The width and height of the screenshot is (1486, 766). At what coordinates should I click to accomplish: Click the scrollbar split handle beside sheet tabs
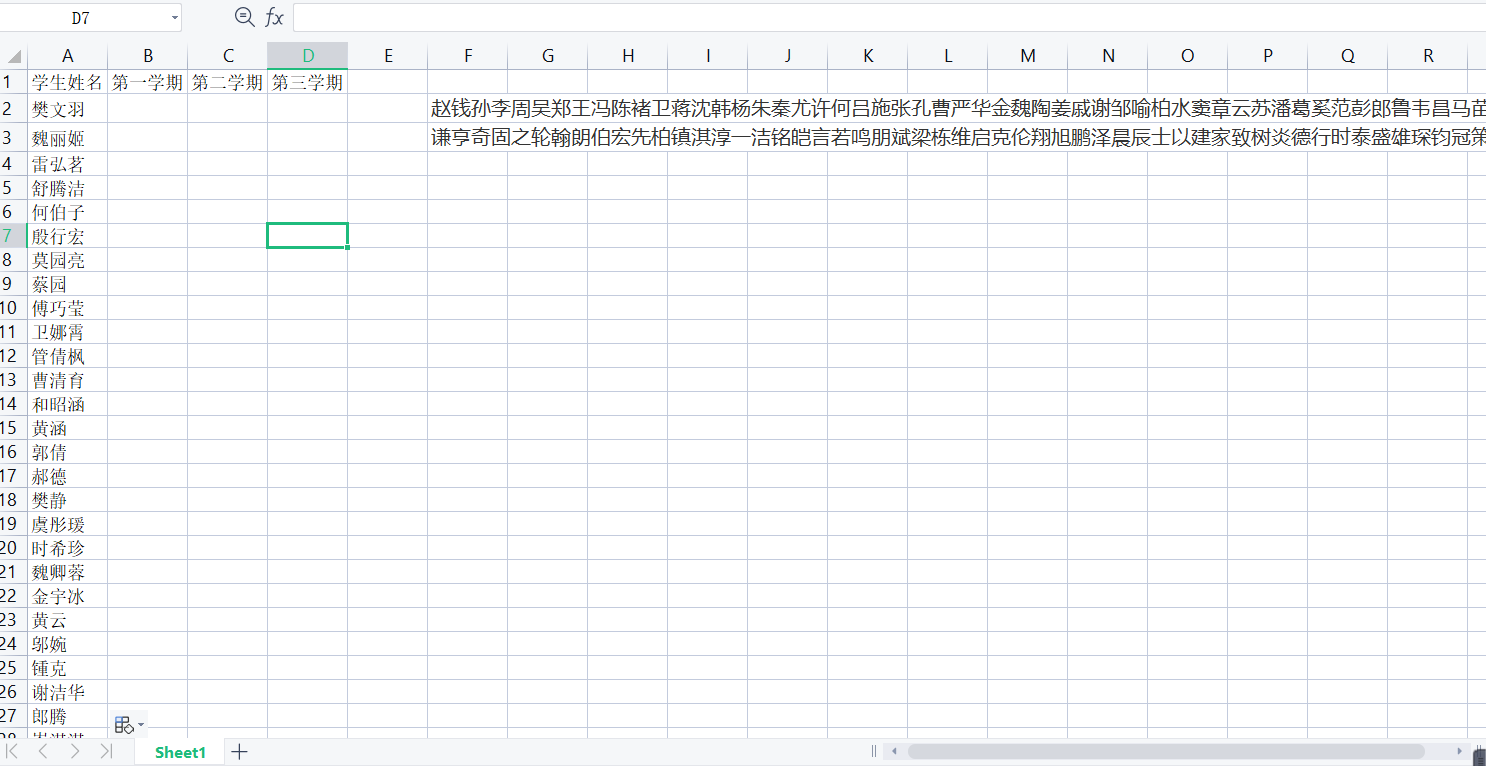coord(875,751)
